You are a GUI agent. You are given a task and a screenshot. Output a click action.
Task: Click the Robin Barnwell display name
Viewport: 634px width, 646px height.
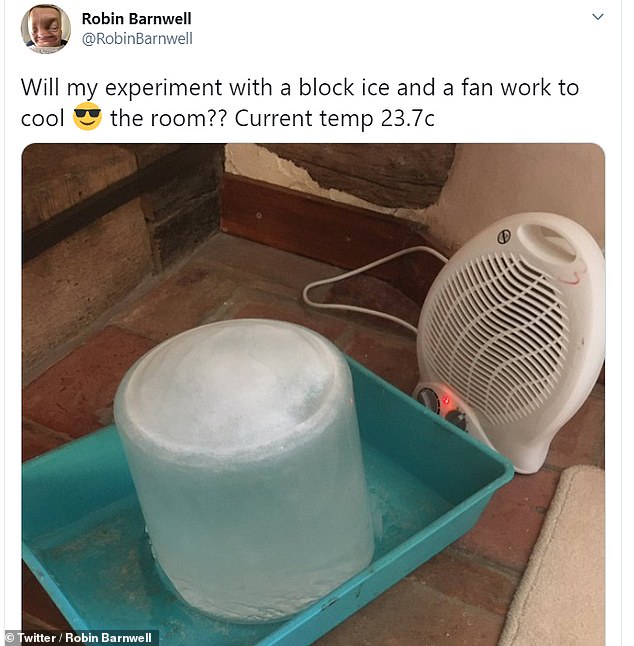tap(136, 19)
